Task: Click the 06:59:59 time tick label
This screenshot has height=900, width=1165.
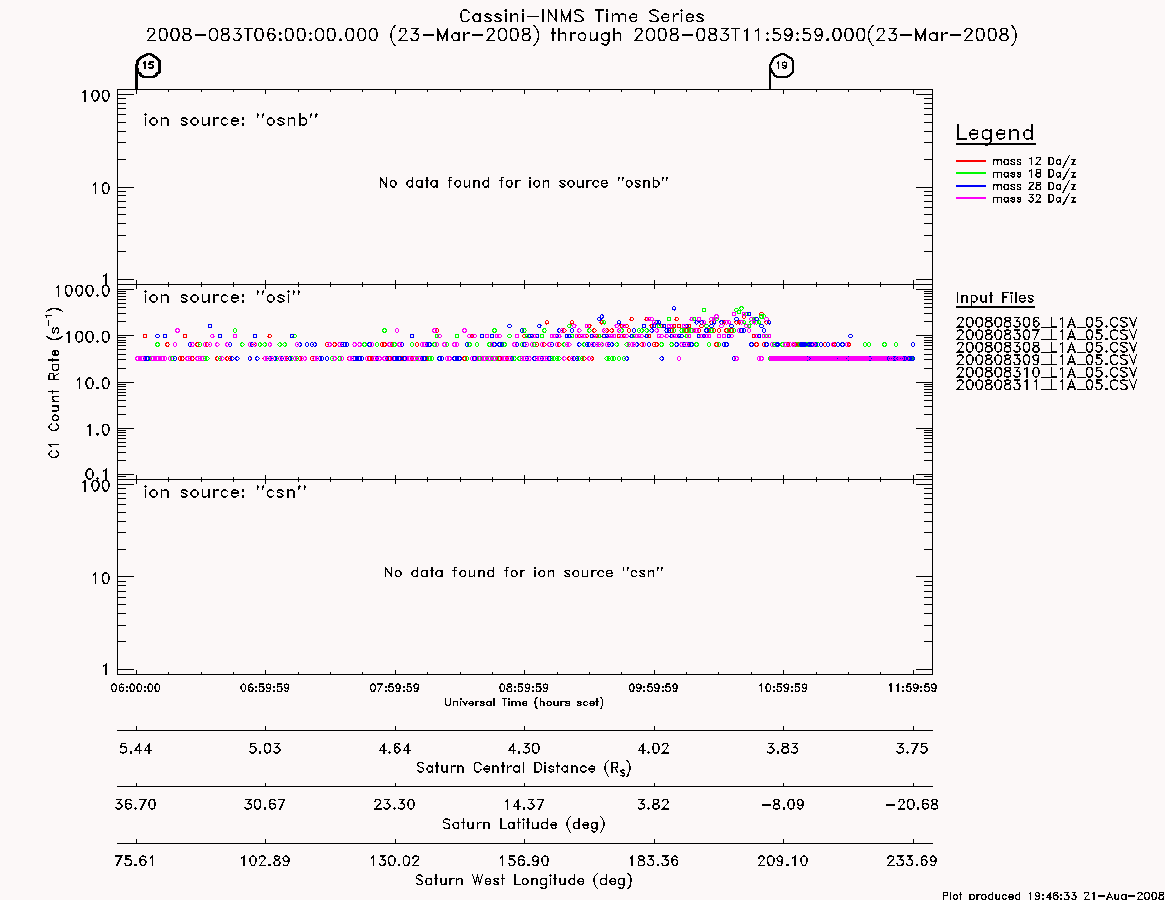Action: click(x=265, y=688)
